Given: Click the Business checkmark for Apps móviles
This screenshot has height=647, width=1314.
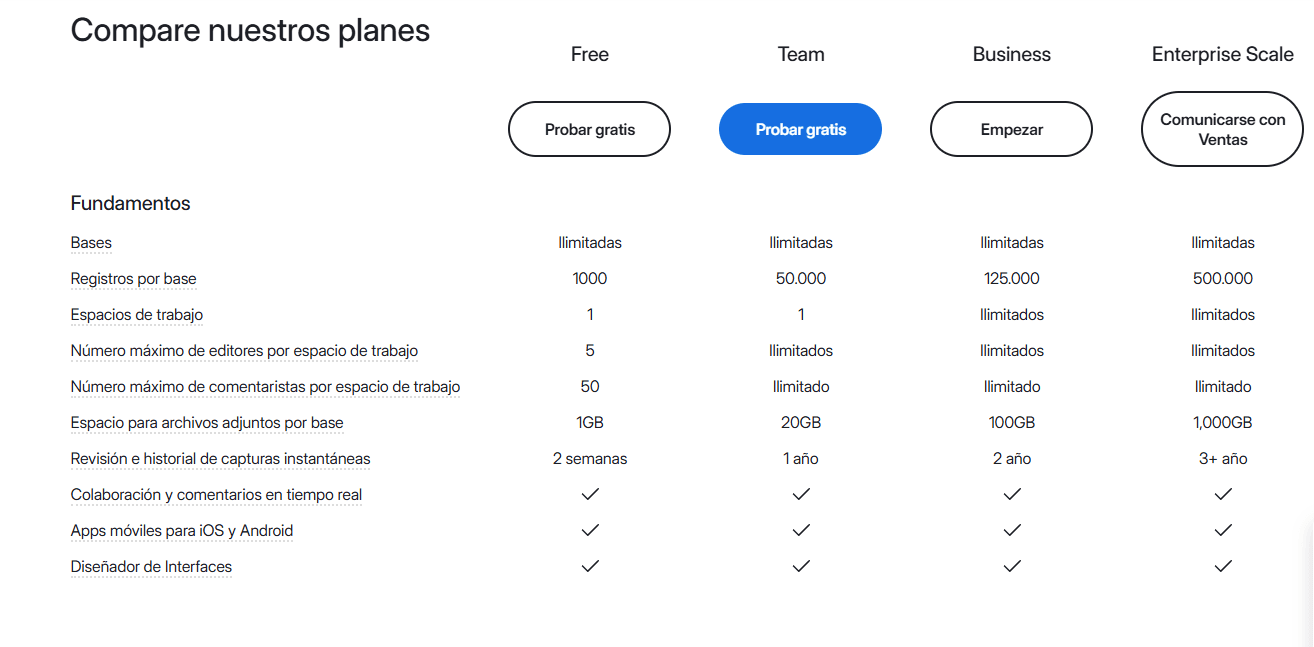Looking at the screenshot, I should coord(1011,530).
